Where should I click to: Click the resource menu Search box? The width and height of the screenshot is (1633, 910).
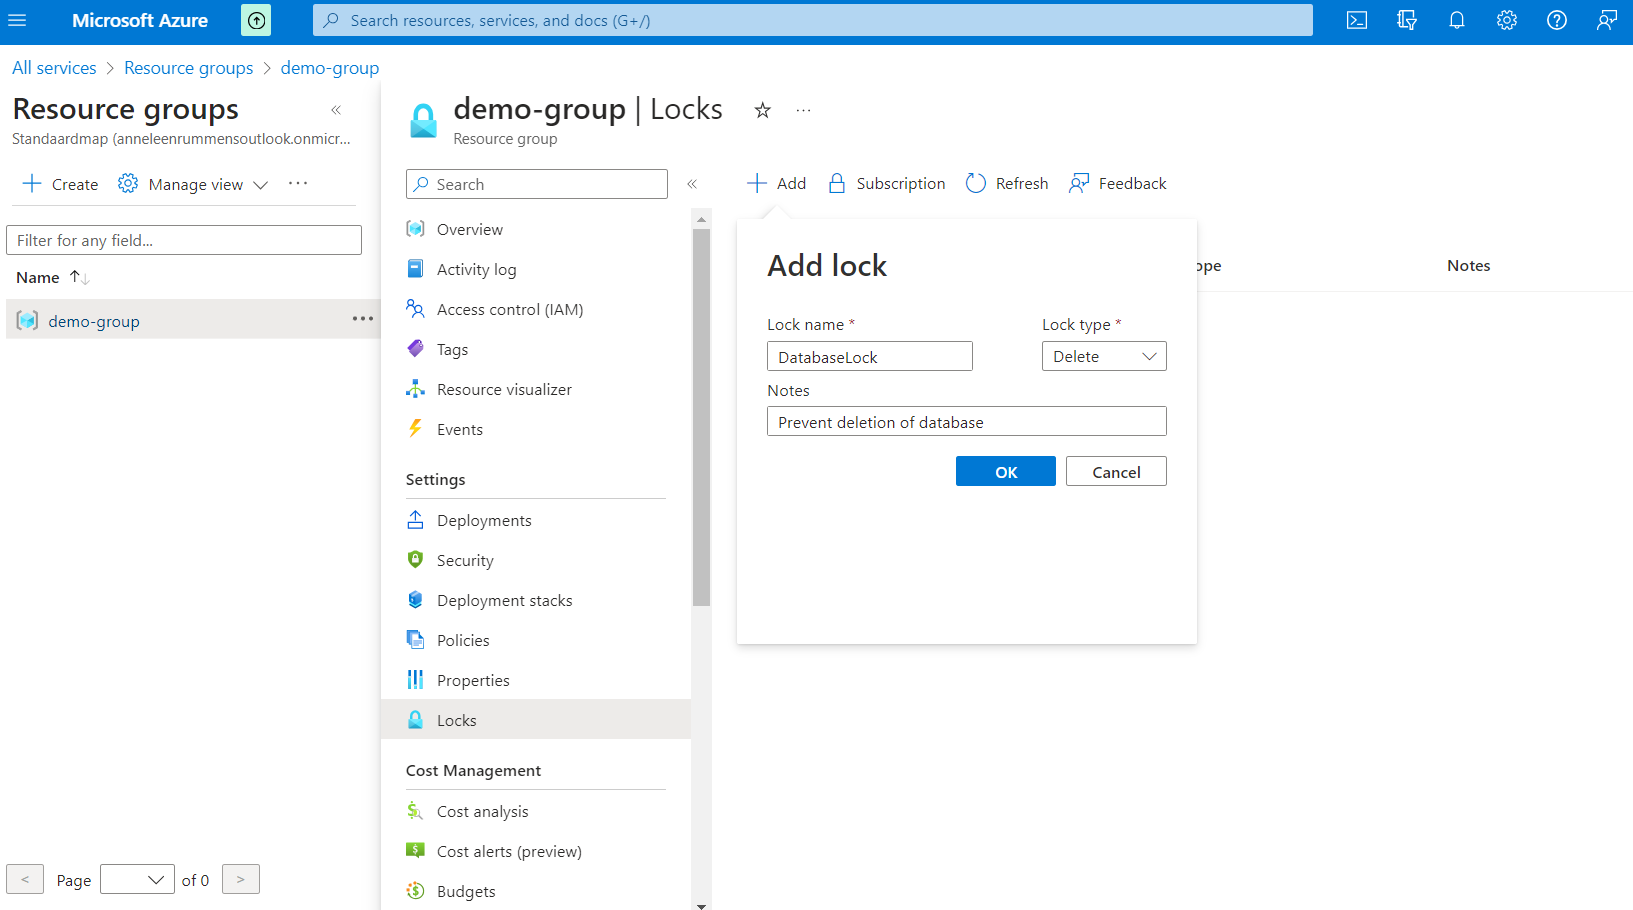click(x=537, y=184)
